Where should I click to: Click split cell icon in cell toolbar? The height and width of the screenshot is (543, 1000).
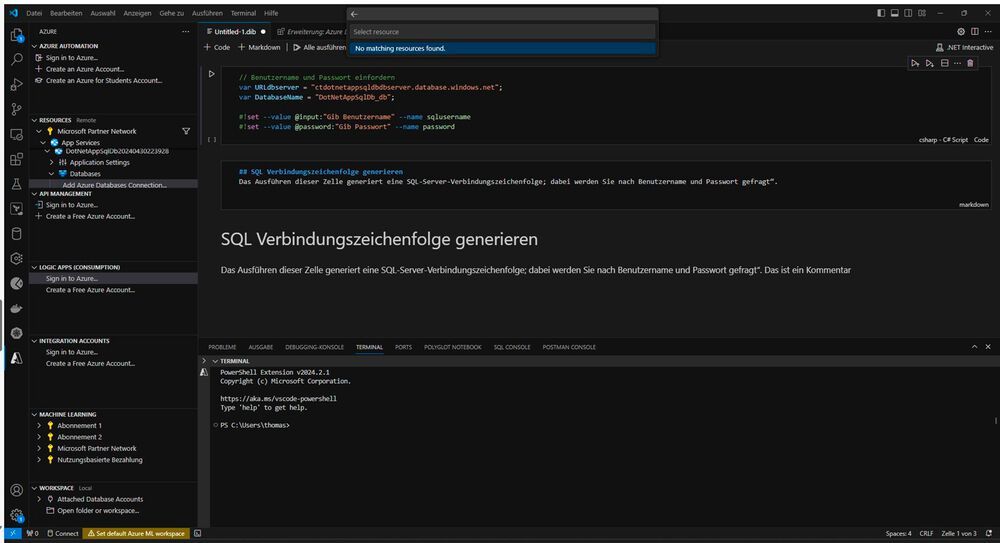pyautogui.click(x=944, y=63)
